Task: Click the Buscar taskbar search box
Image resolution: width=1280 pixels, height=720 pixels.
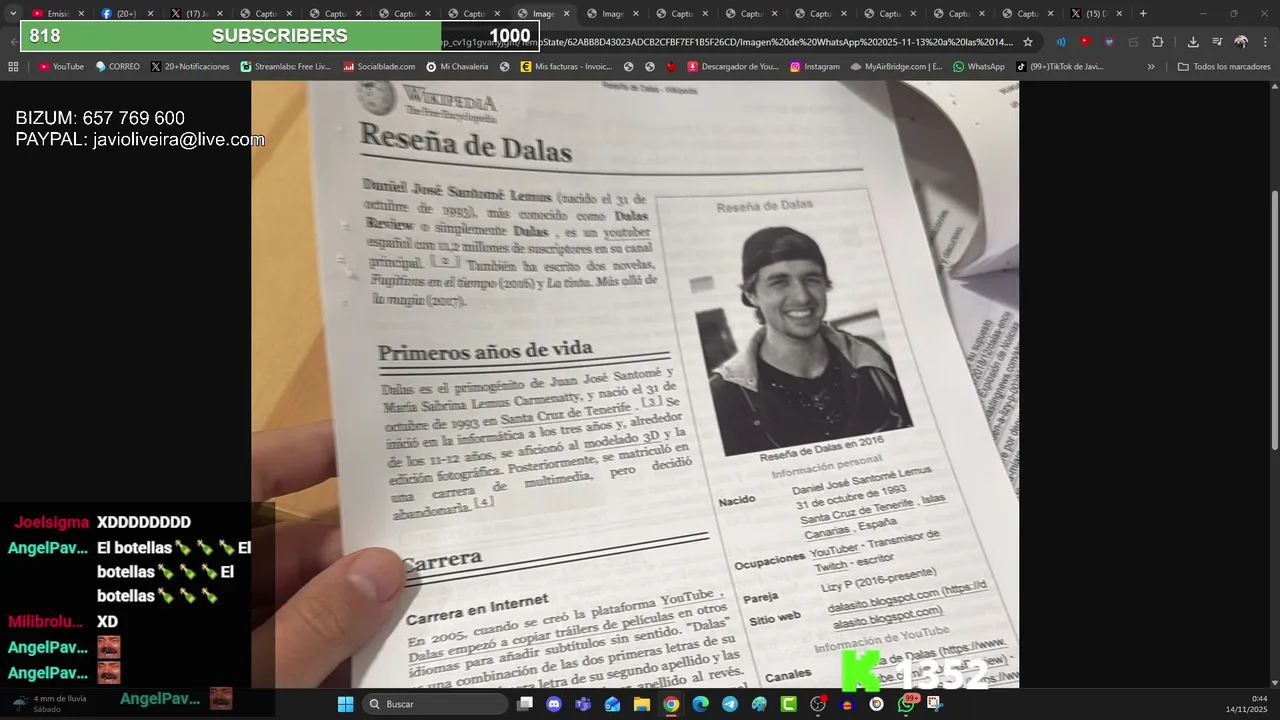Action: 435,704
